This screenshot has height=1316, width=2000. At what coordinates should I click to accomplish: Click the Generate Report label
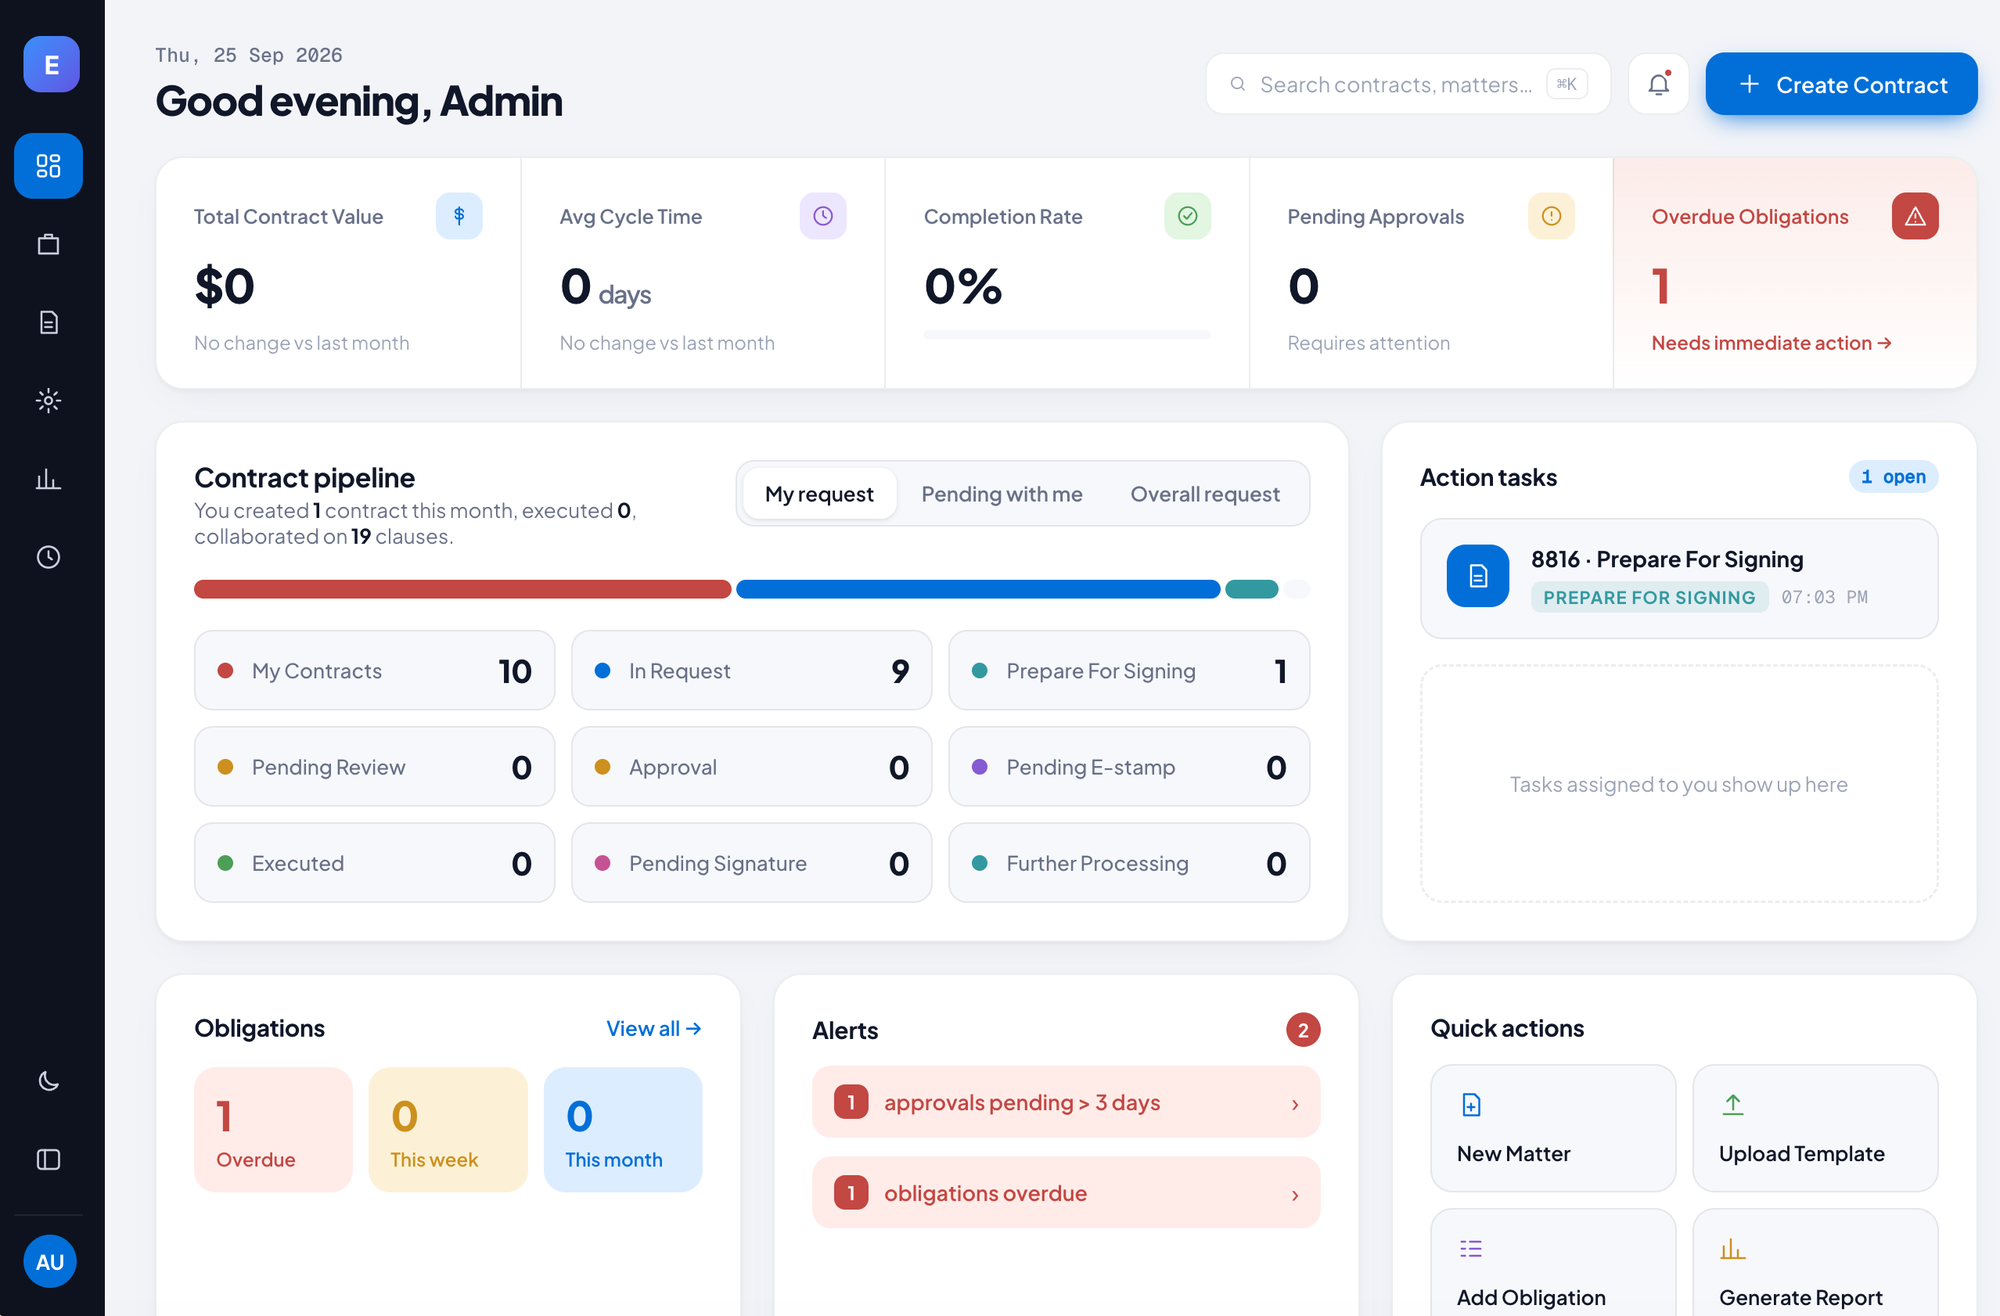point(1800,1297)
